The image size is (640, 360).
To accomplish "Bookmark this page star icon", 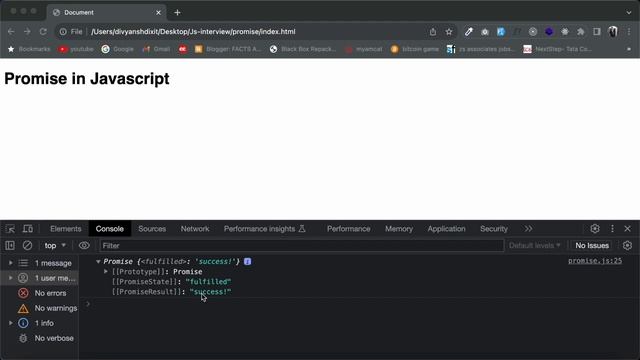I will click(x=449, y=31).
